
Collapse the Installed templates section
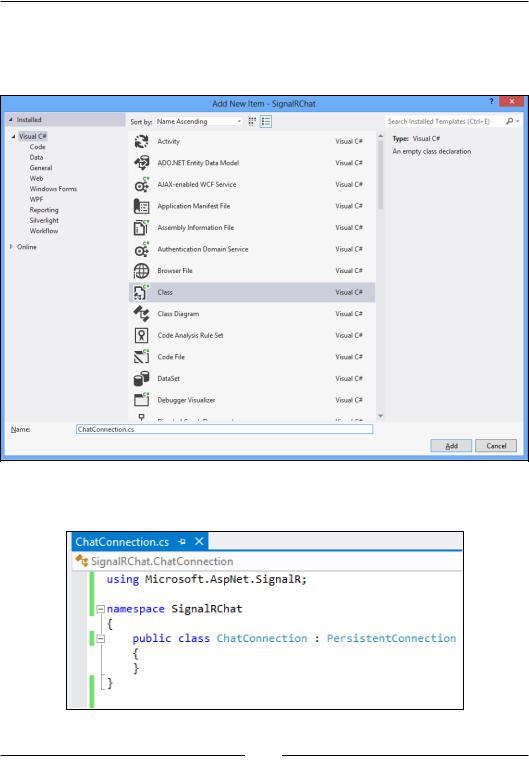point(11,120)
